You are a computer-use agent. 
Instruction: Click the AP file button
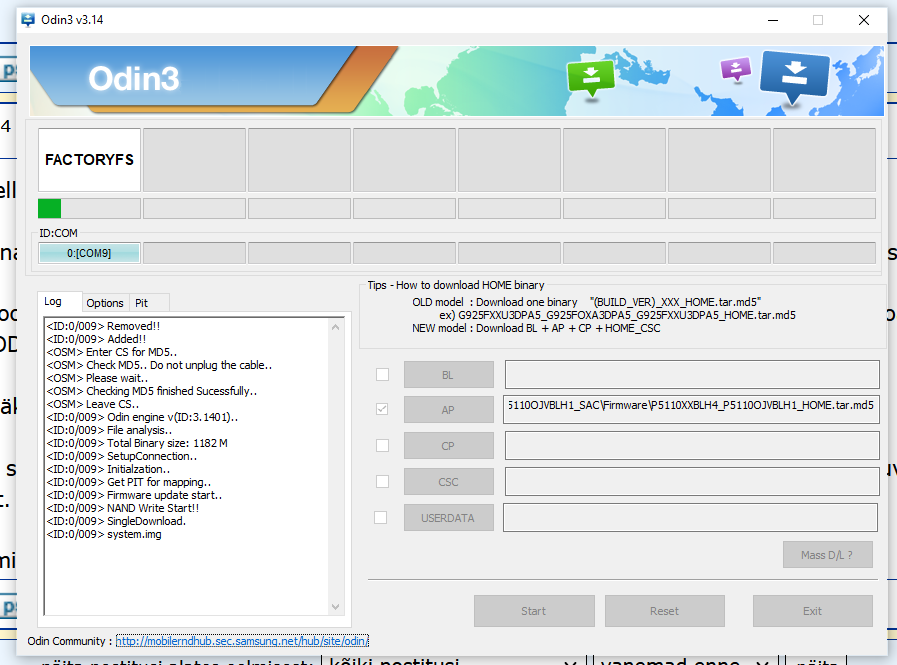coord(448,410)
